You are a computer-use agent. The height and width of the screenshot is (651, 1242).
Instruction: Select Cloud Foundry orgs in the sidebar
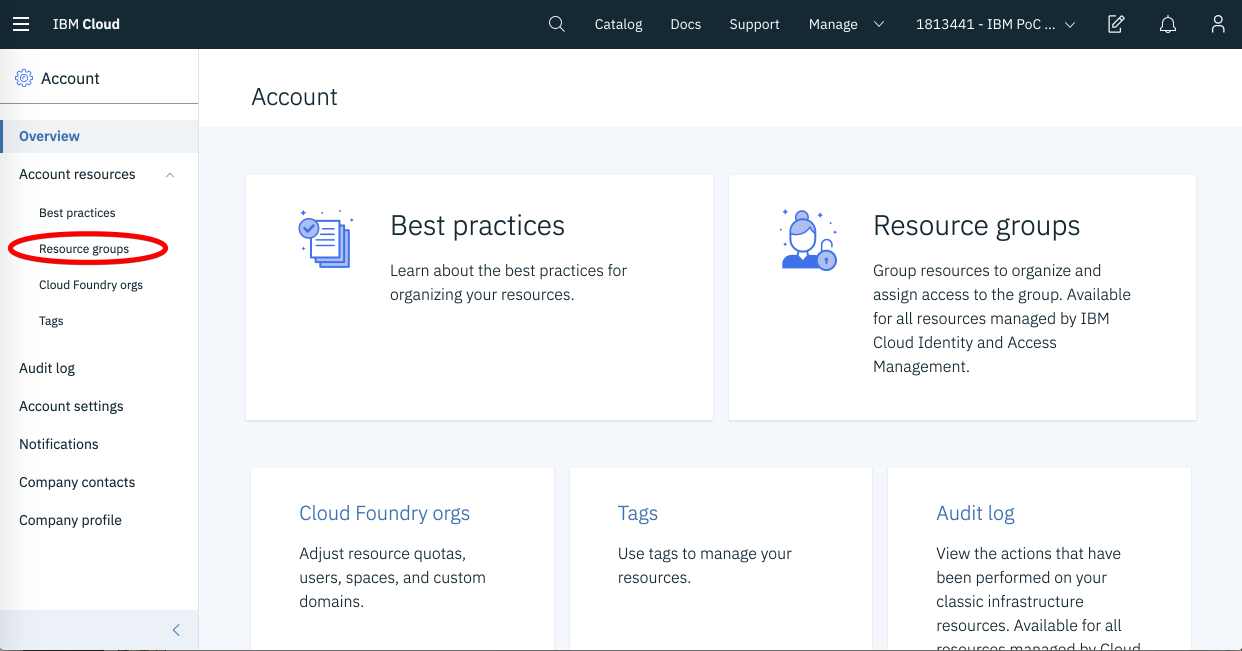click(x=91, y=285)
